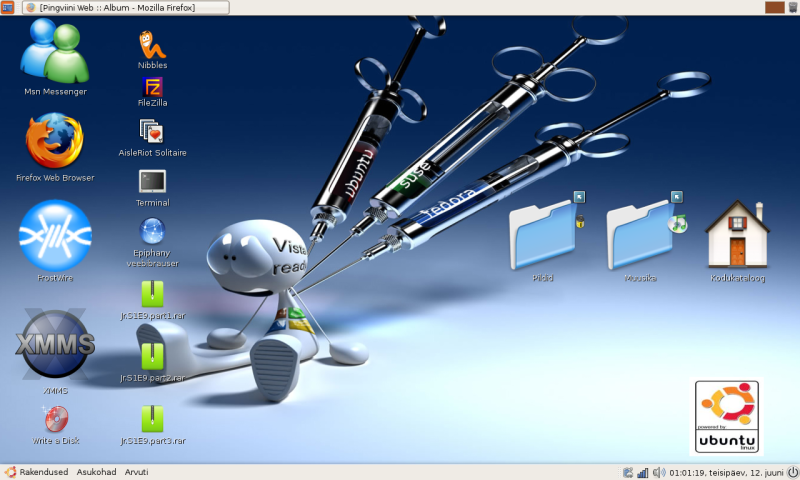Click the workspace switcher in top panel
The height and width of the screenshot is (480, 800).
[774, 7]
